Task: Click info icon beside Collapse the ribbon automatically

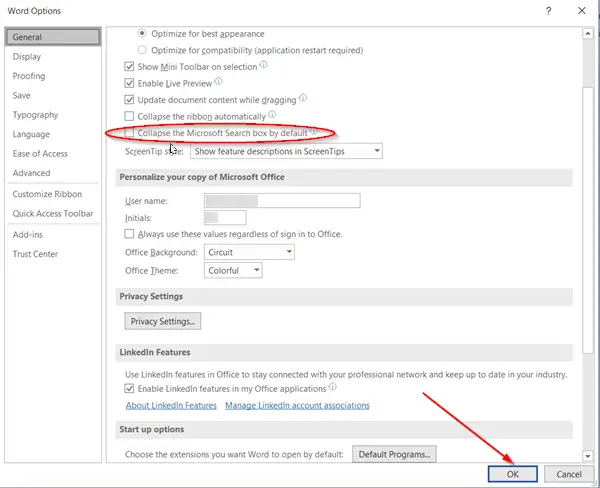Action: click(x=272, y=114)
